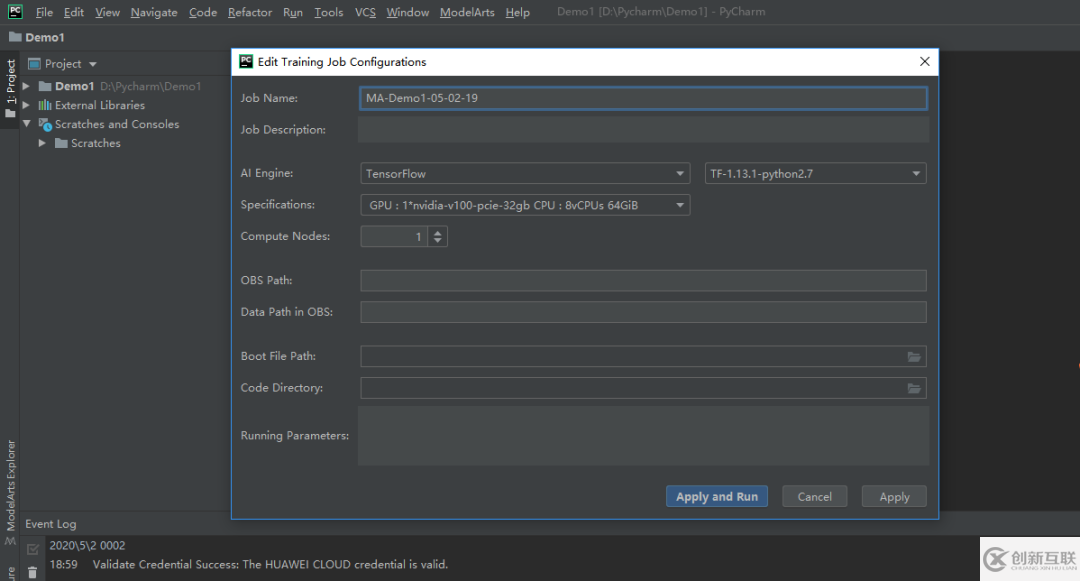Close the Edit Training Job Configurations dialog
Image resolution: width=1080 pixels, height=581 pixels.
point(924,62)
